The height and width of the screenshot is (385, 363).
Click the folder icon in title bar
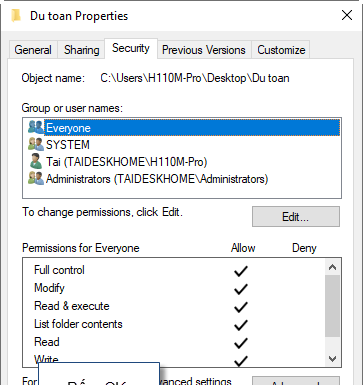pyautogui.click(x=16, y=16)
